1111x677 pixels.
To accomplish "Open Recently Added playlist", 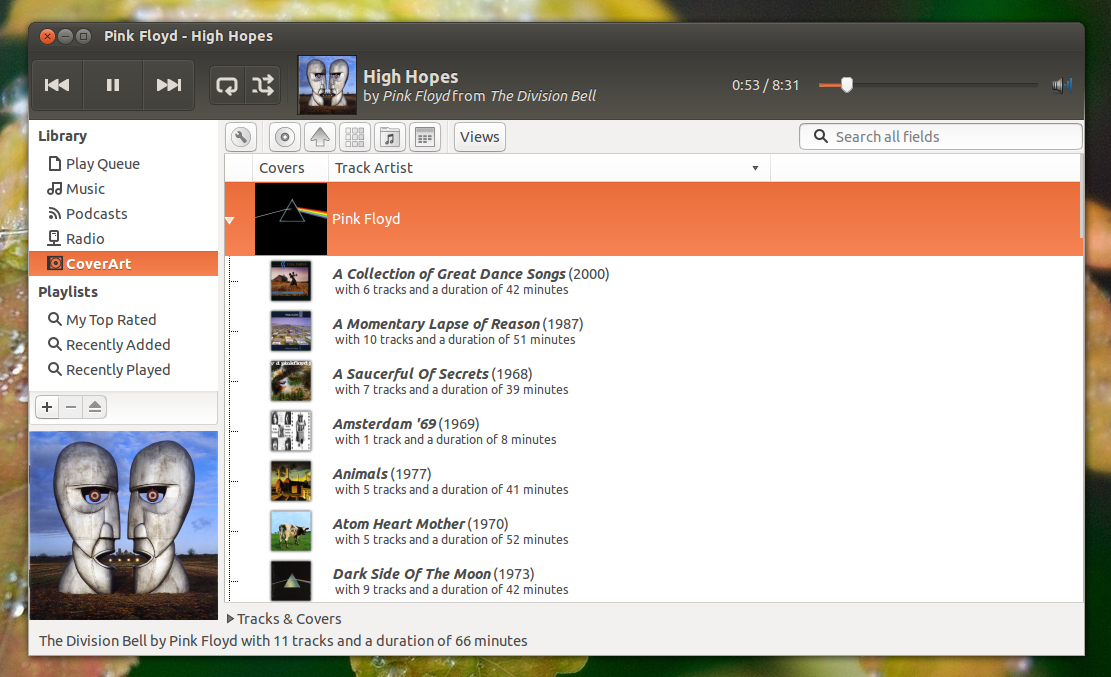I will (123, 345).
